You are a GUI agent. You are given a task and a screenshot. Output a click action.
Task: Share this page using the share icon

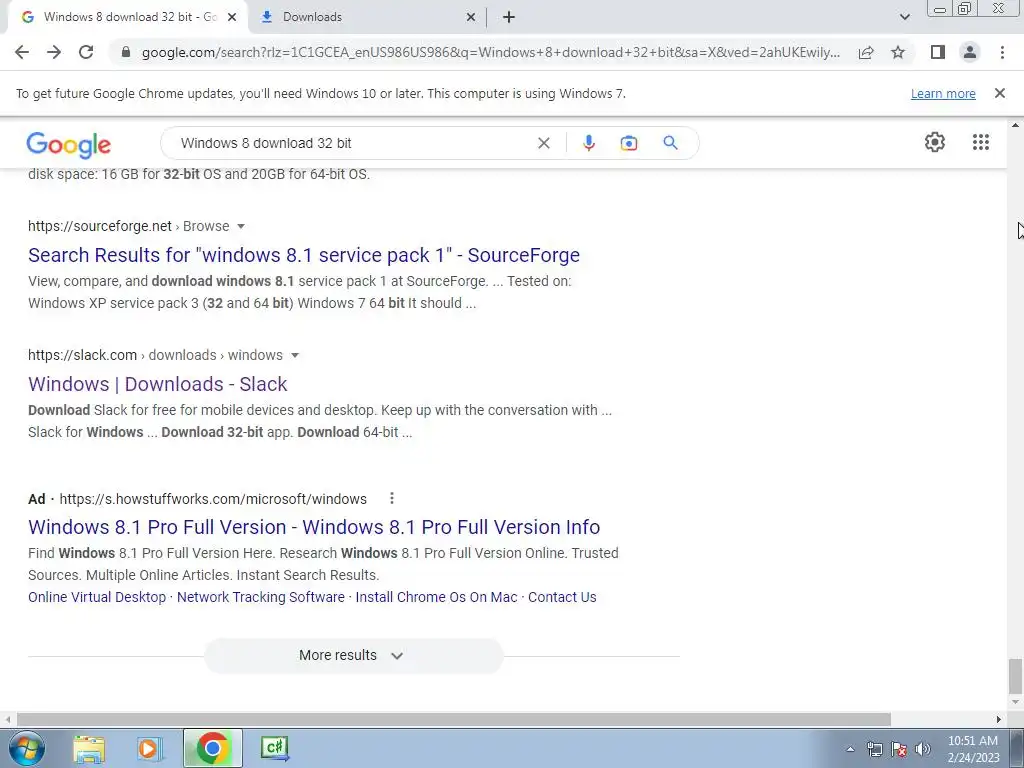pos(866,52)
